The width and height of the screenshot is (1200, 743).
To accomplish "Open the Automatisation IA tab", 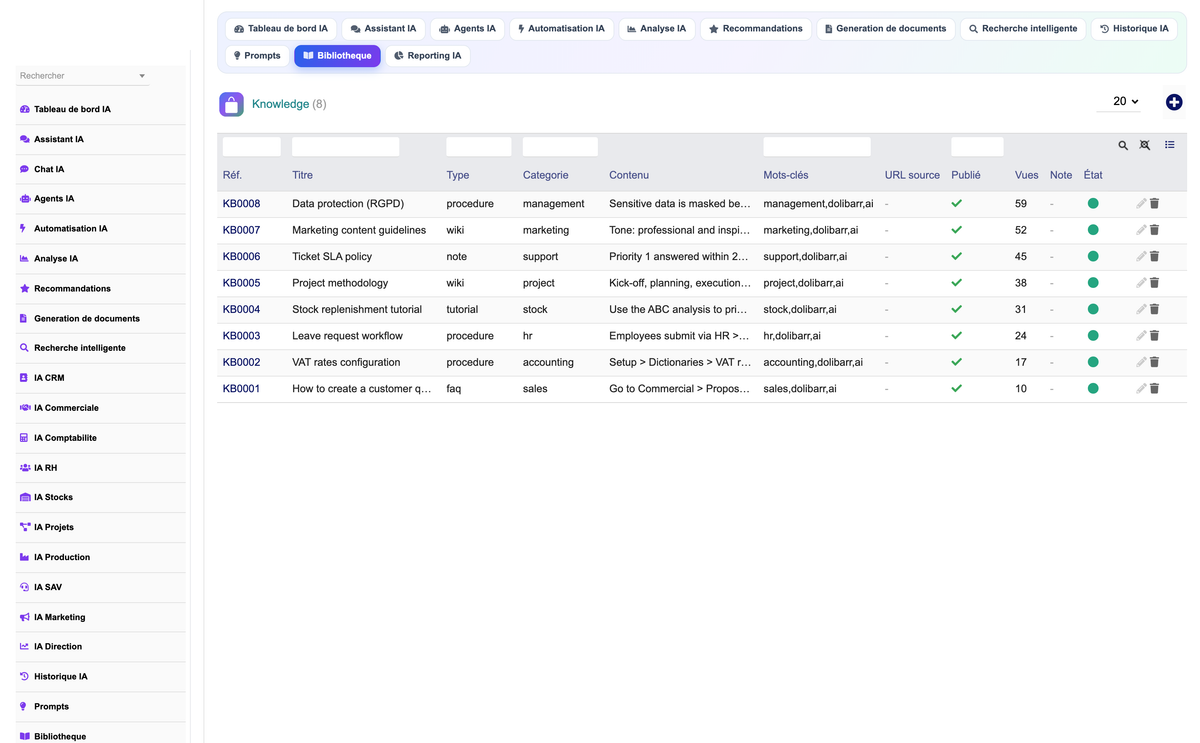I will (x=561, y=29).
